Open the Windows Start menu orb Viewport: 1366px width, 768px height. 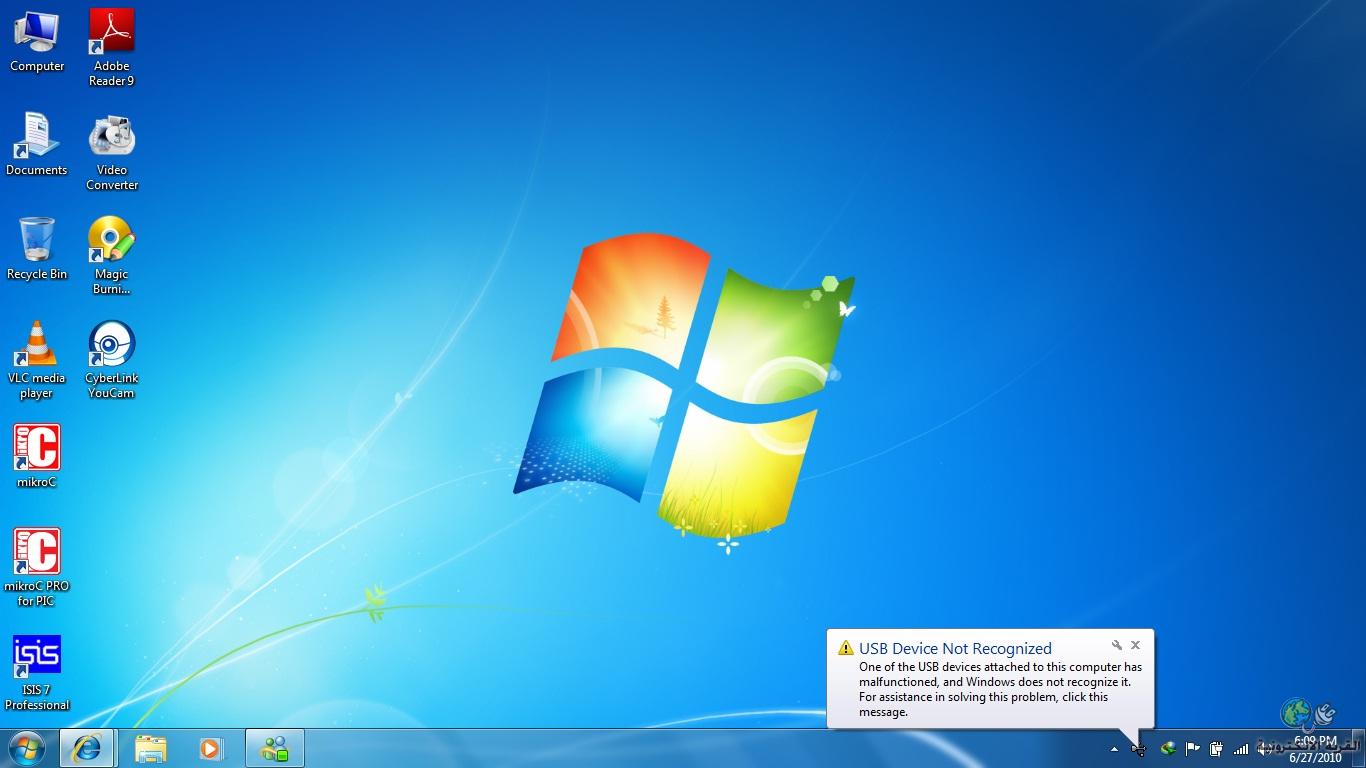coord(26,748)
